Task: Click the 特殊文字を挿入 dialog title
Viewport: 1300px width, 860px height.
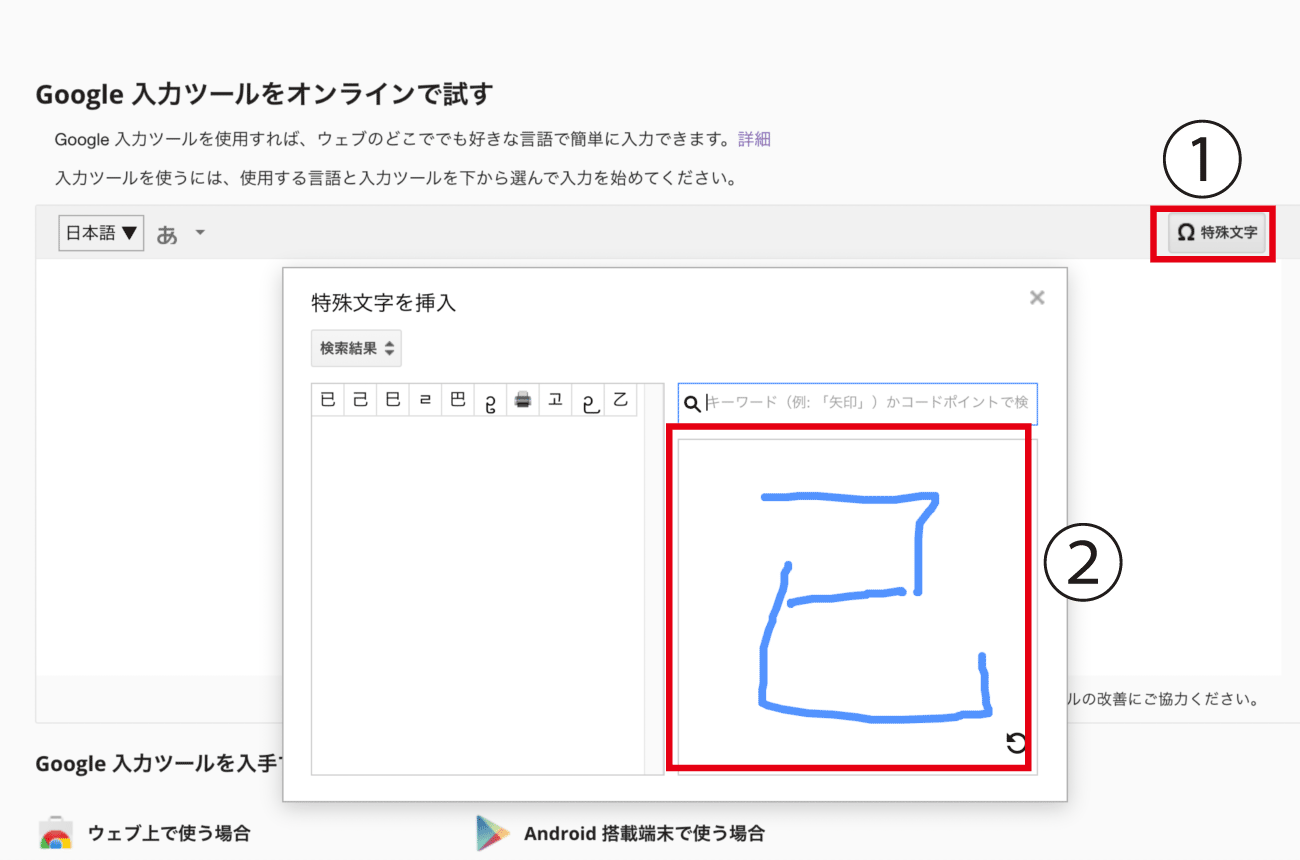Action: 384,302
